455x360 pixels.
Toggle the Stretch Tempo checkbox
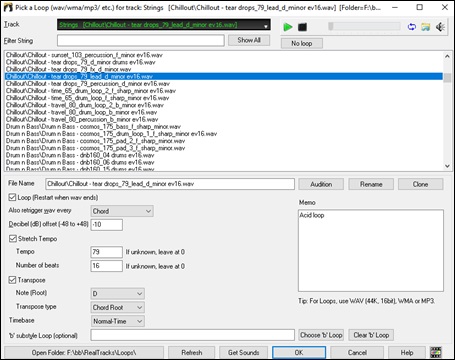tap(12, 239)
